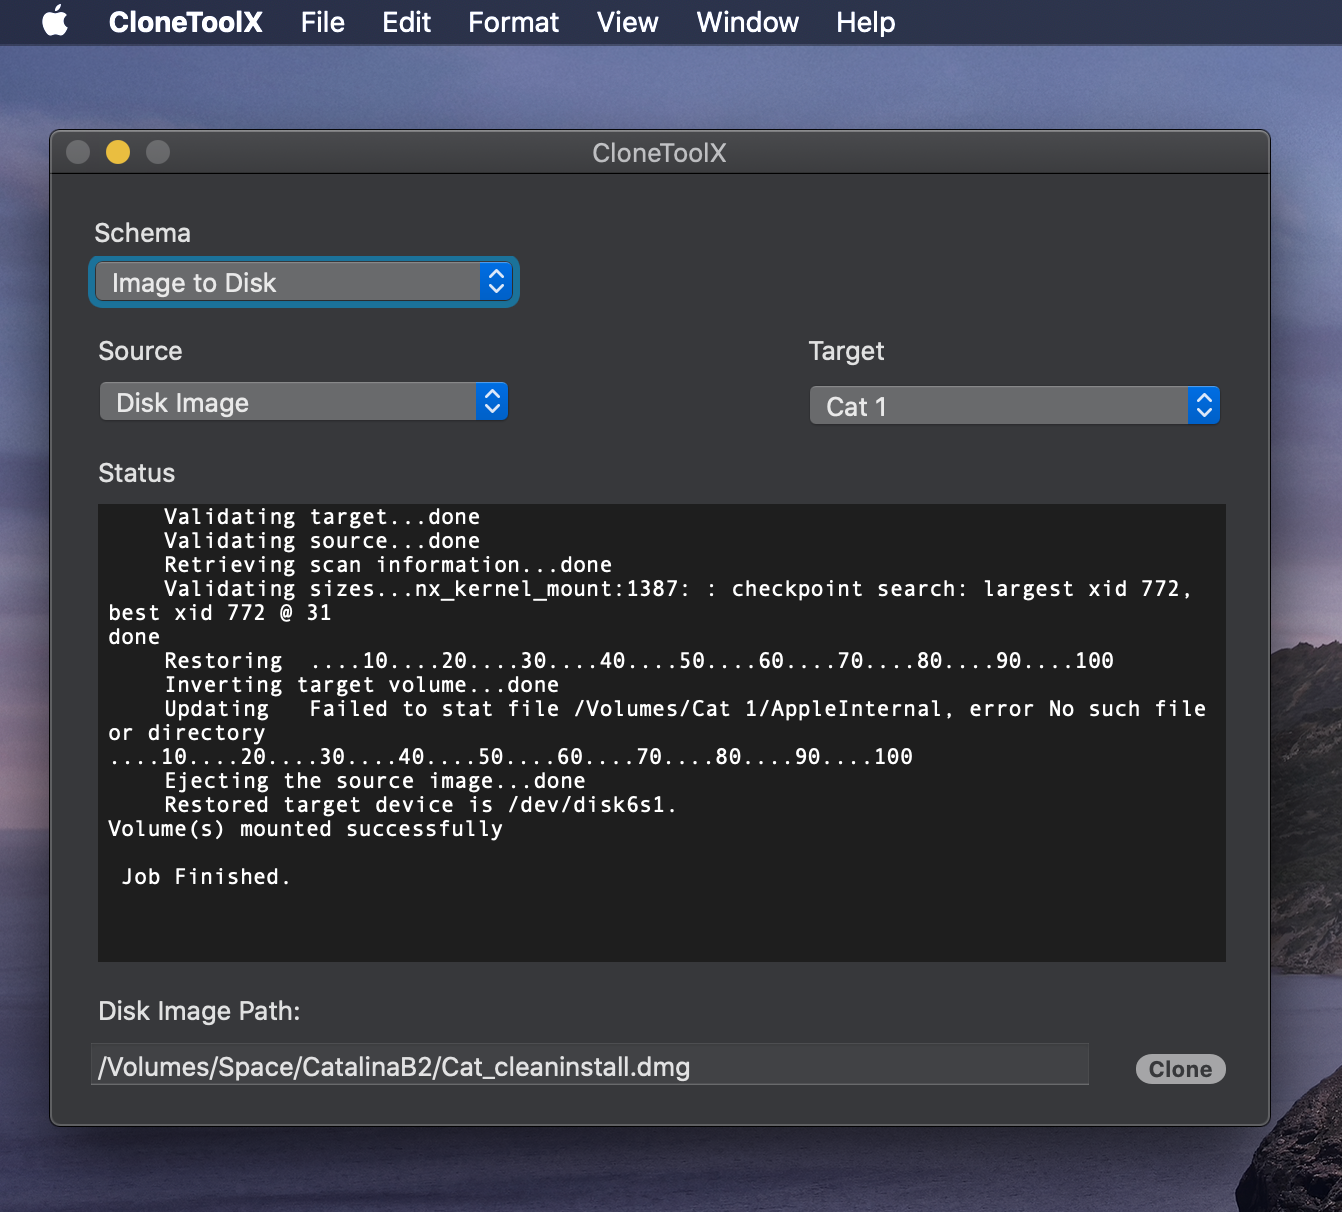Click the 'Ejecting the source image...done' line
This screenshot has width=1342, height=1212.
tap(375, 781)
